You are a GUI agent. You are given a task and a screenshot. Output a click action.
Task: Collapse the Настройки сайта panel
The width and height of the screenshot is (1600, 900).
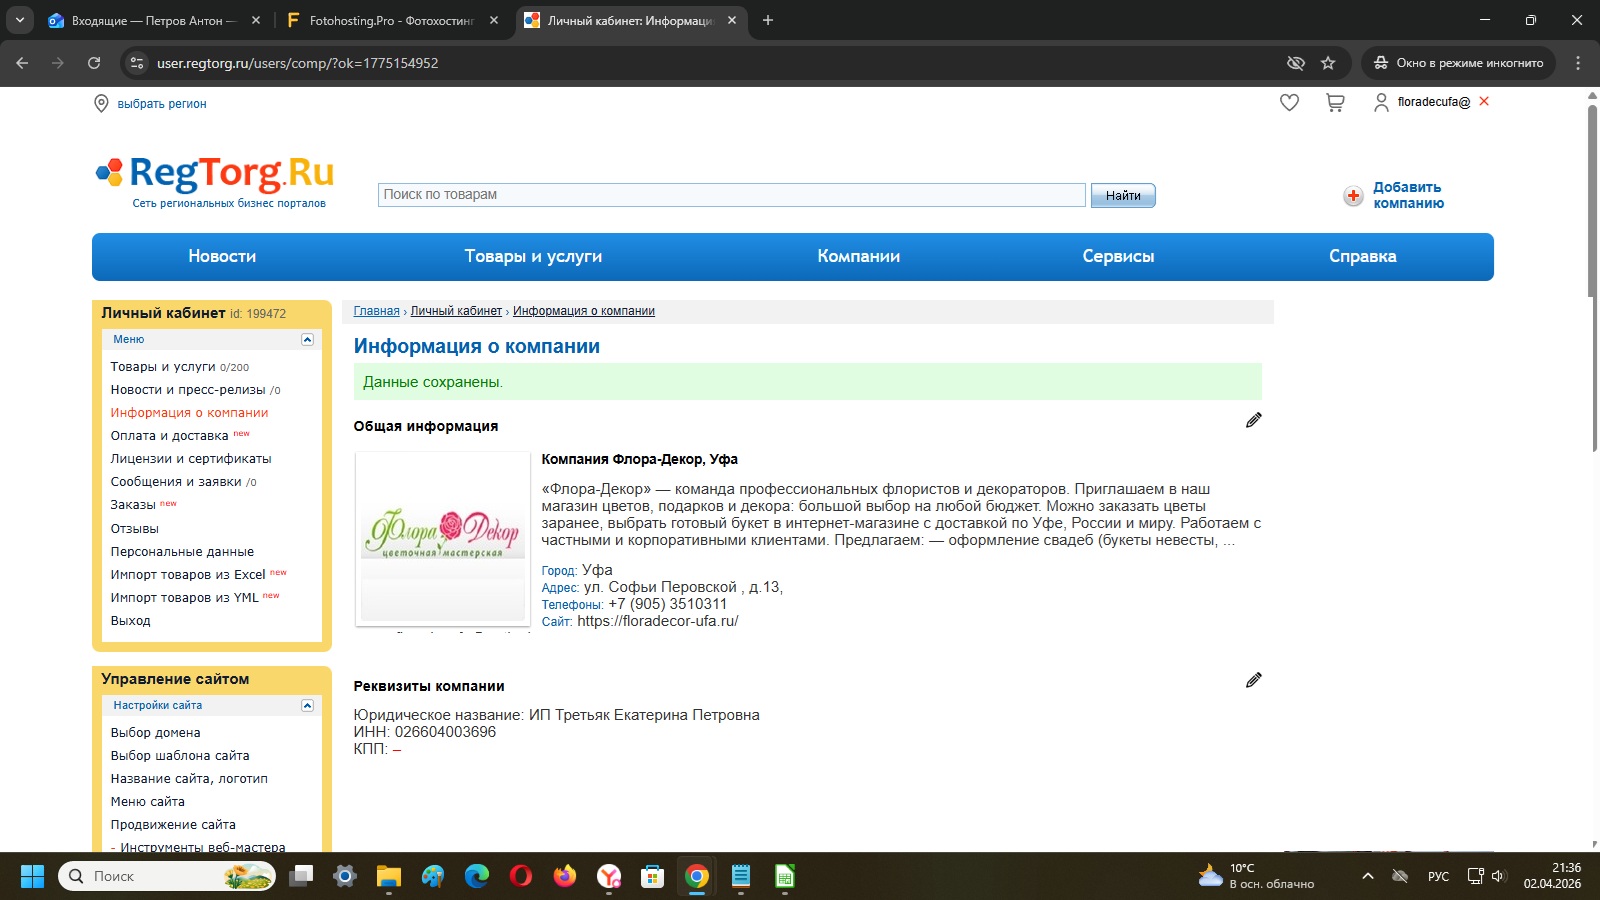(307, 706)
